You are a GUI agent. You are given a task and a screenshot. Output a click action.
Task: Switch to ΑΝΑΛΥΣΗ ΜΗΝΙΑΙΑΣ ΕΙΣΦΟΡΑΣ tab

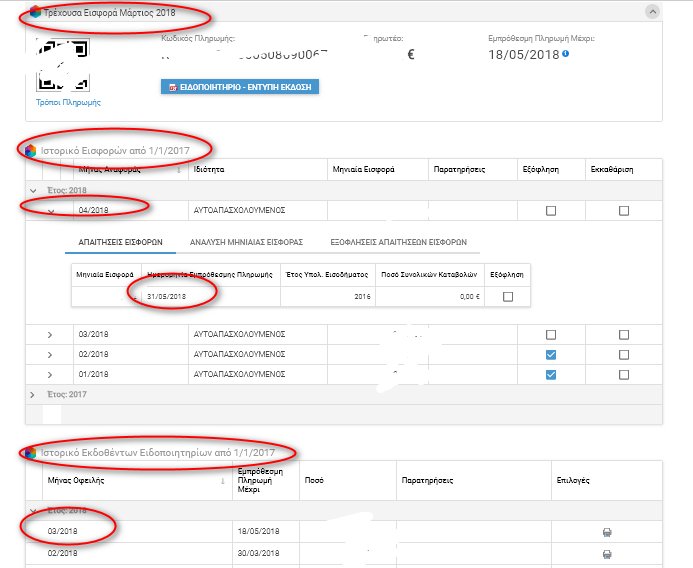pyautogui.click(x=245, y=242)
